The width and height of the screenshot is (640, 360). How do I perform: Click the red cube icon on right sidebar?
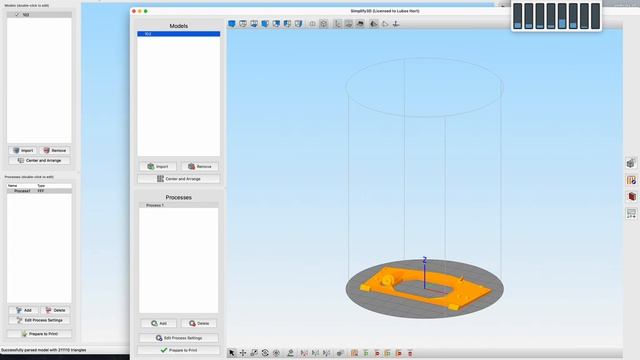point(631,196)
